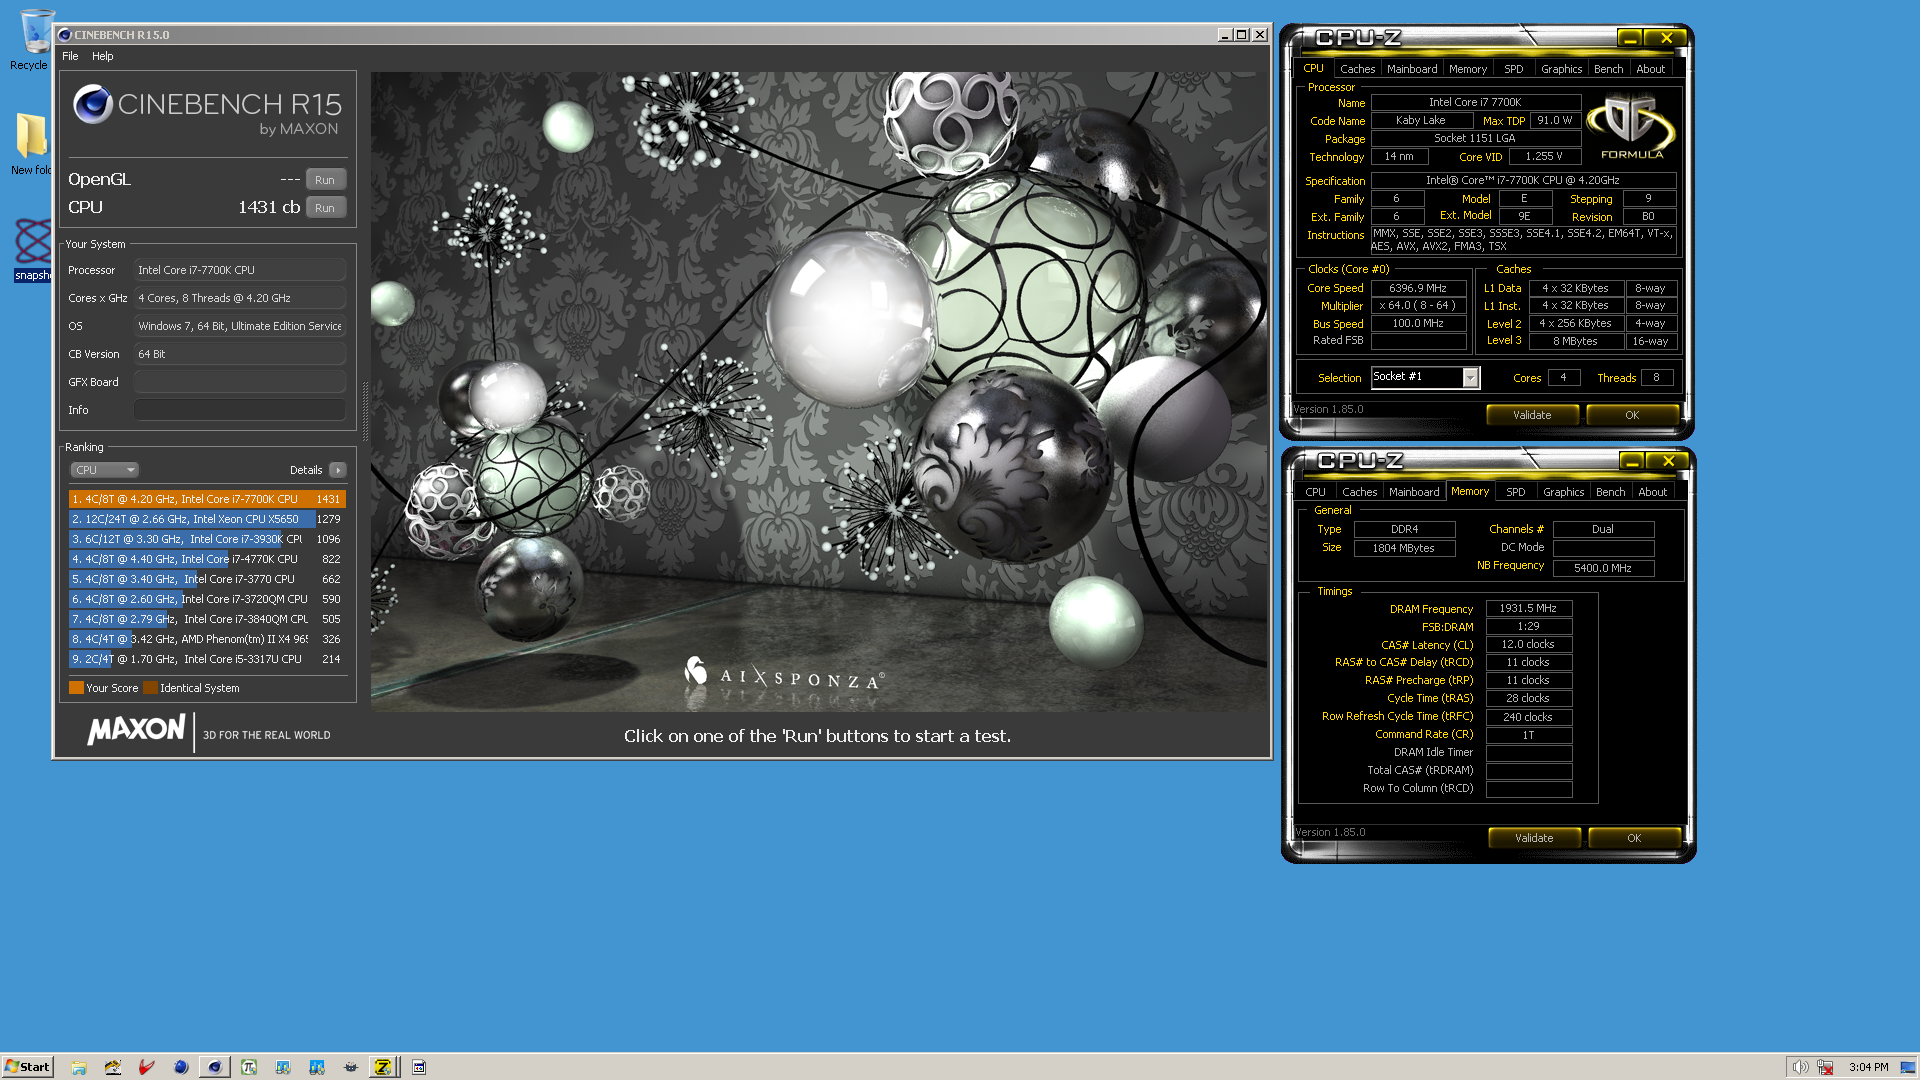
Task: Run the OpenGL benchmark test
Action: tap(325, 180)
